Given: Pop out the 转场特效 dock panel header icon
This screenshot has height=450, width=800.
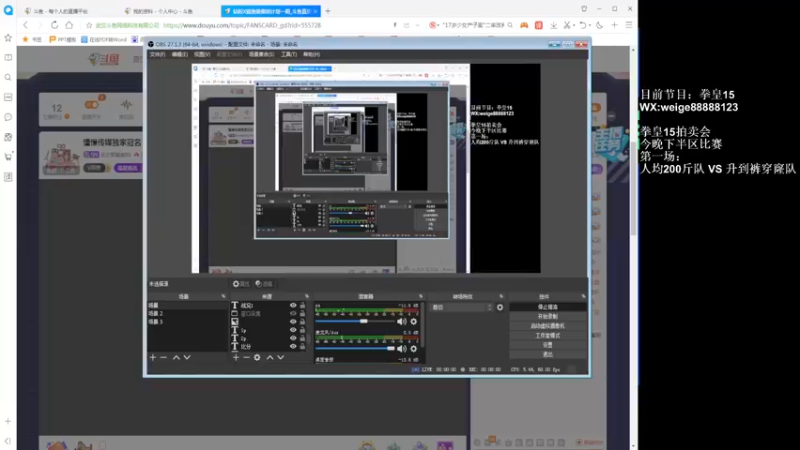Looking at the screenshot, I should 501,296.
